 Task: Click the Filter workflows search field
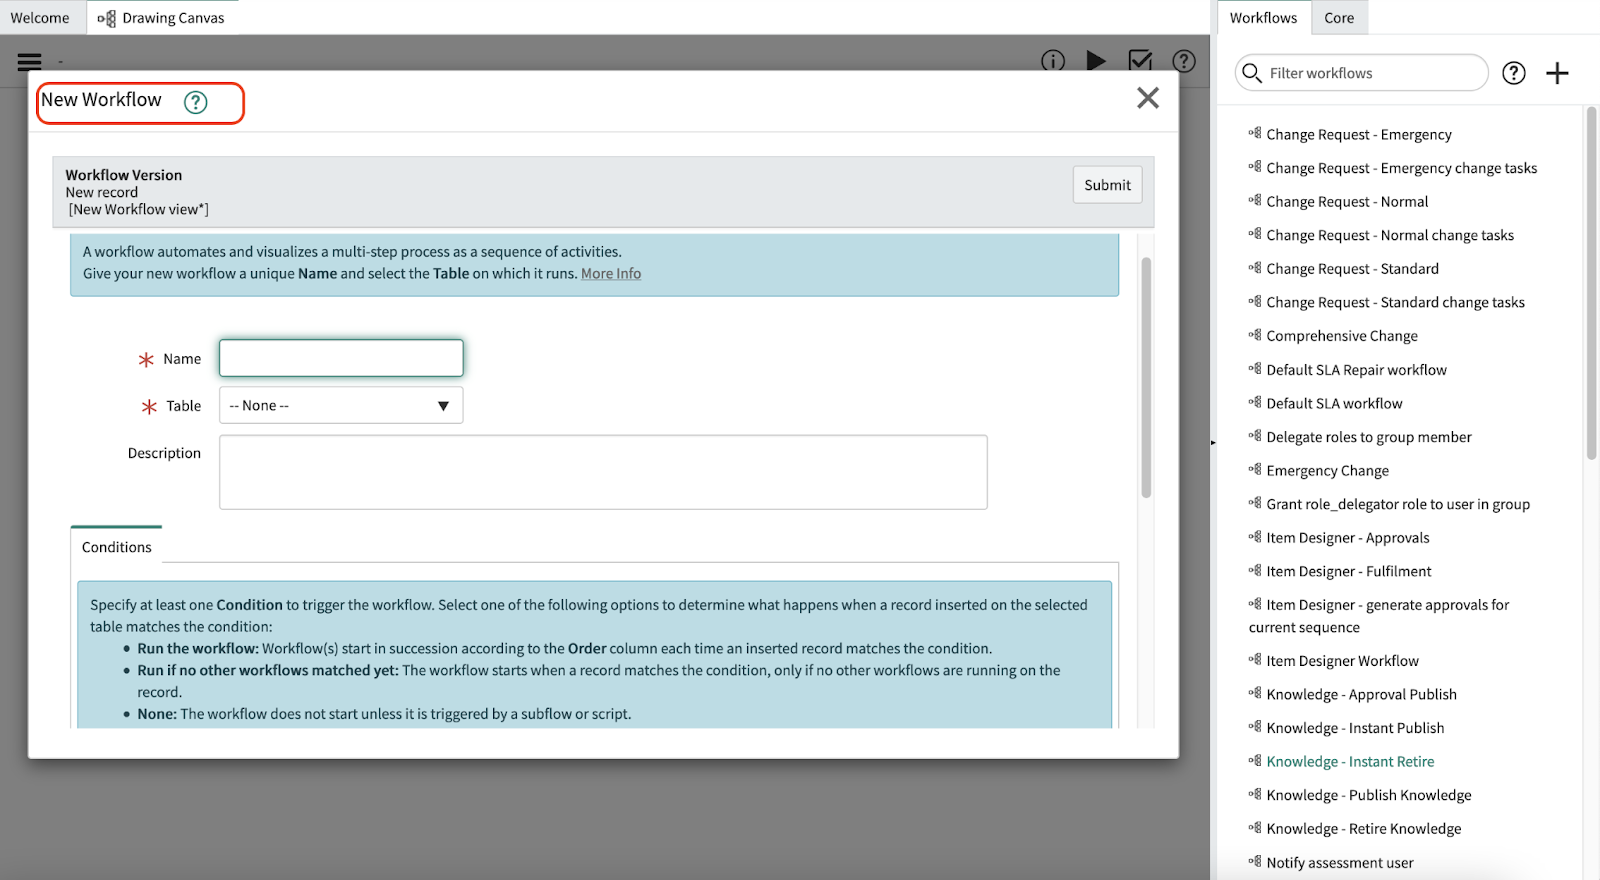(x=1362, y=73)
